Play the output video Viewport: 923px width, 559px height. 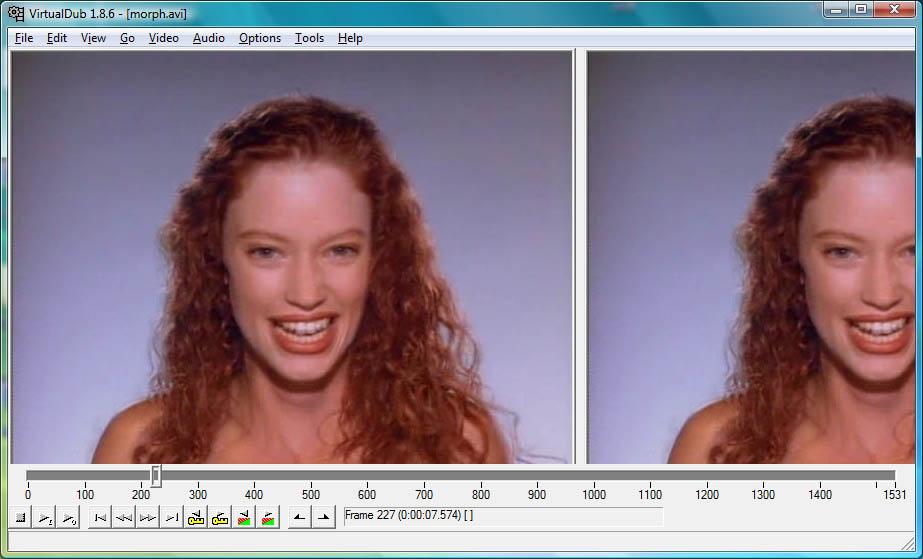click(68, 518)
